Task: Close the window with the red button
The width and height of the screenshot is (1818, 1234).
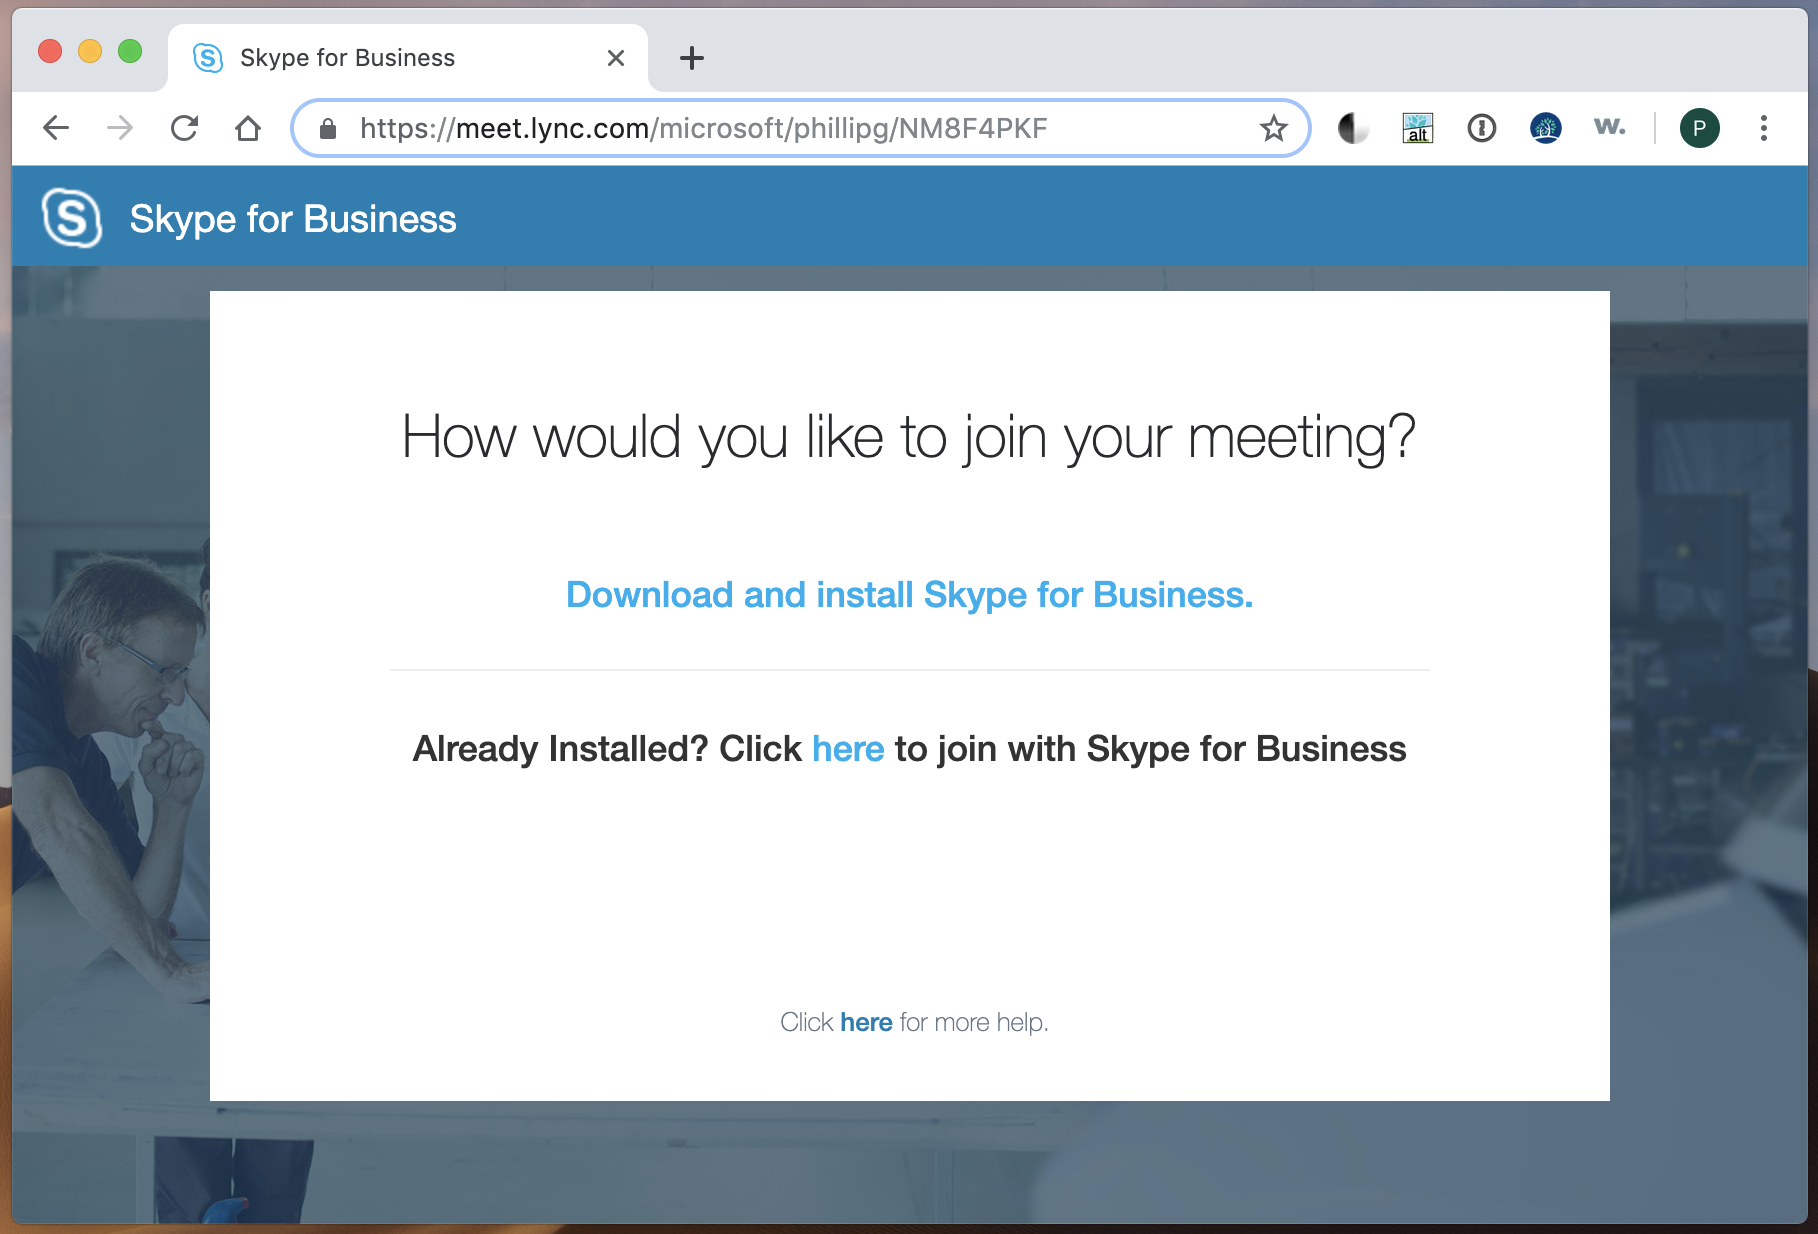Action: click(x=50, y=51)
